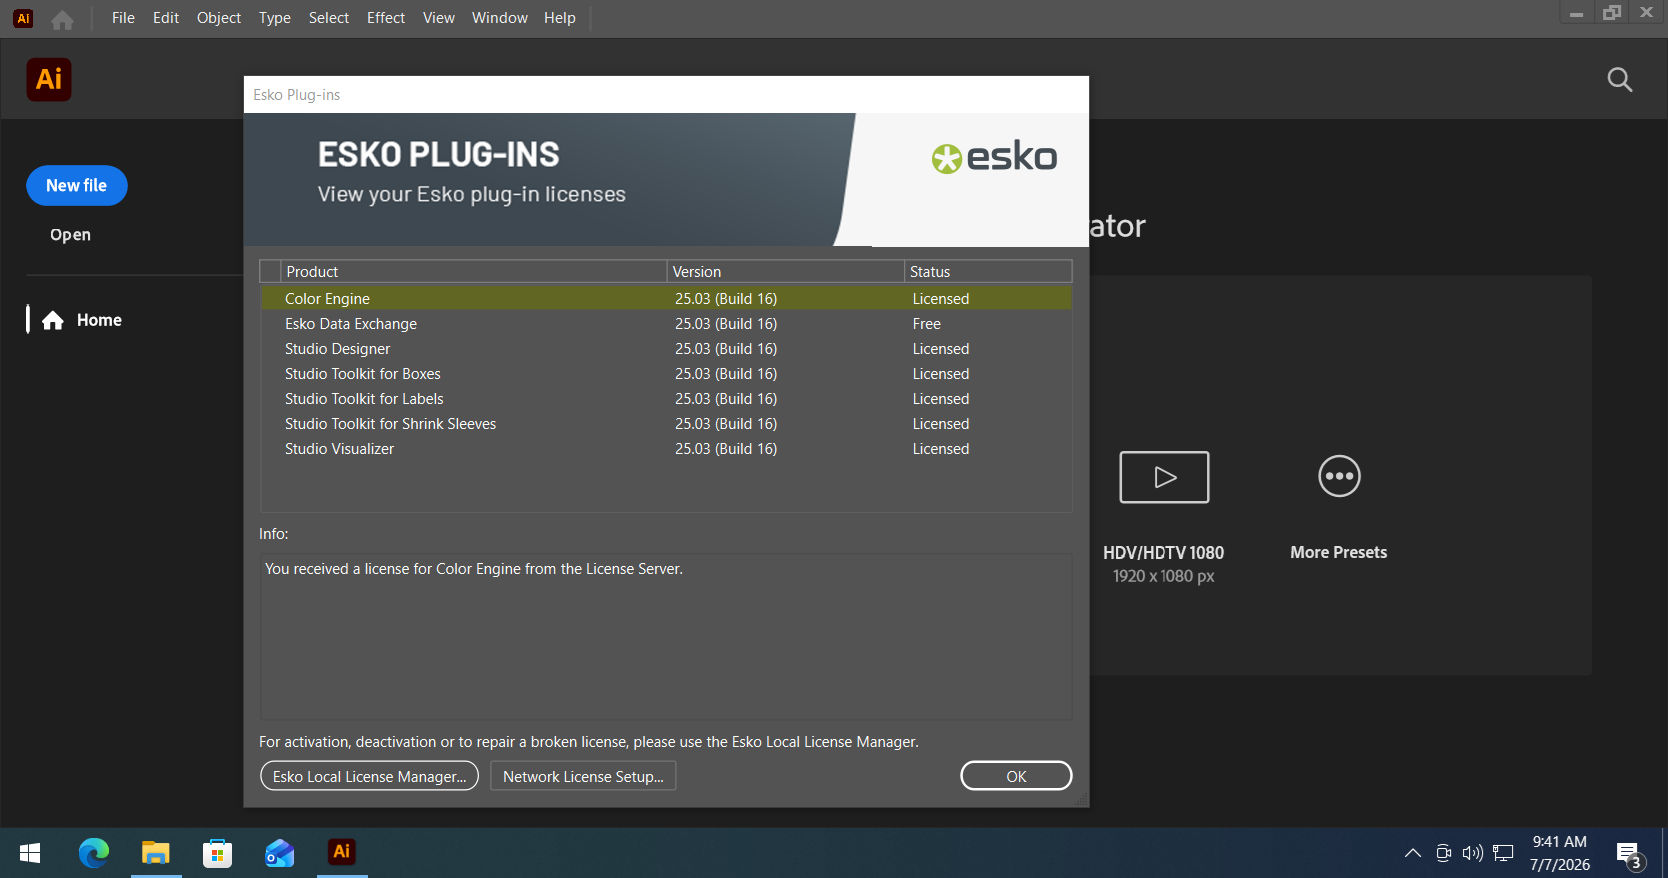Click the HDV/HDTV 1080 preset label
This screenshot has height=878, width=1668.
pyautogui.click(x=1163, y=553)
